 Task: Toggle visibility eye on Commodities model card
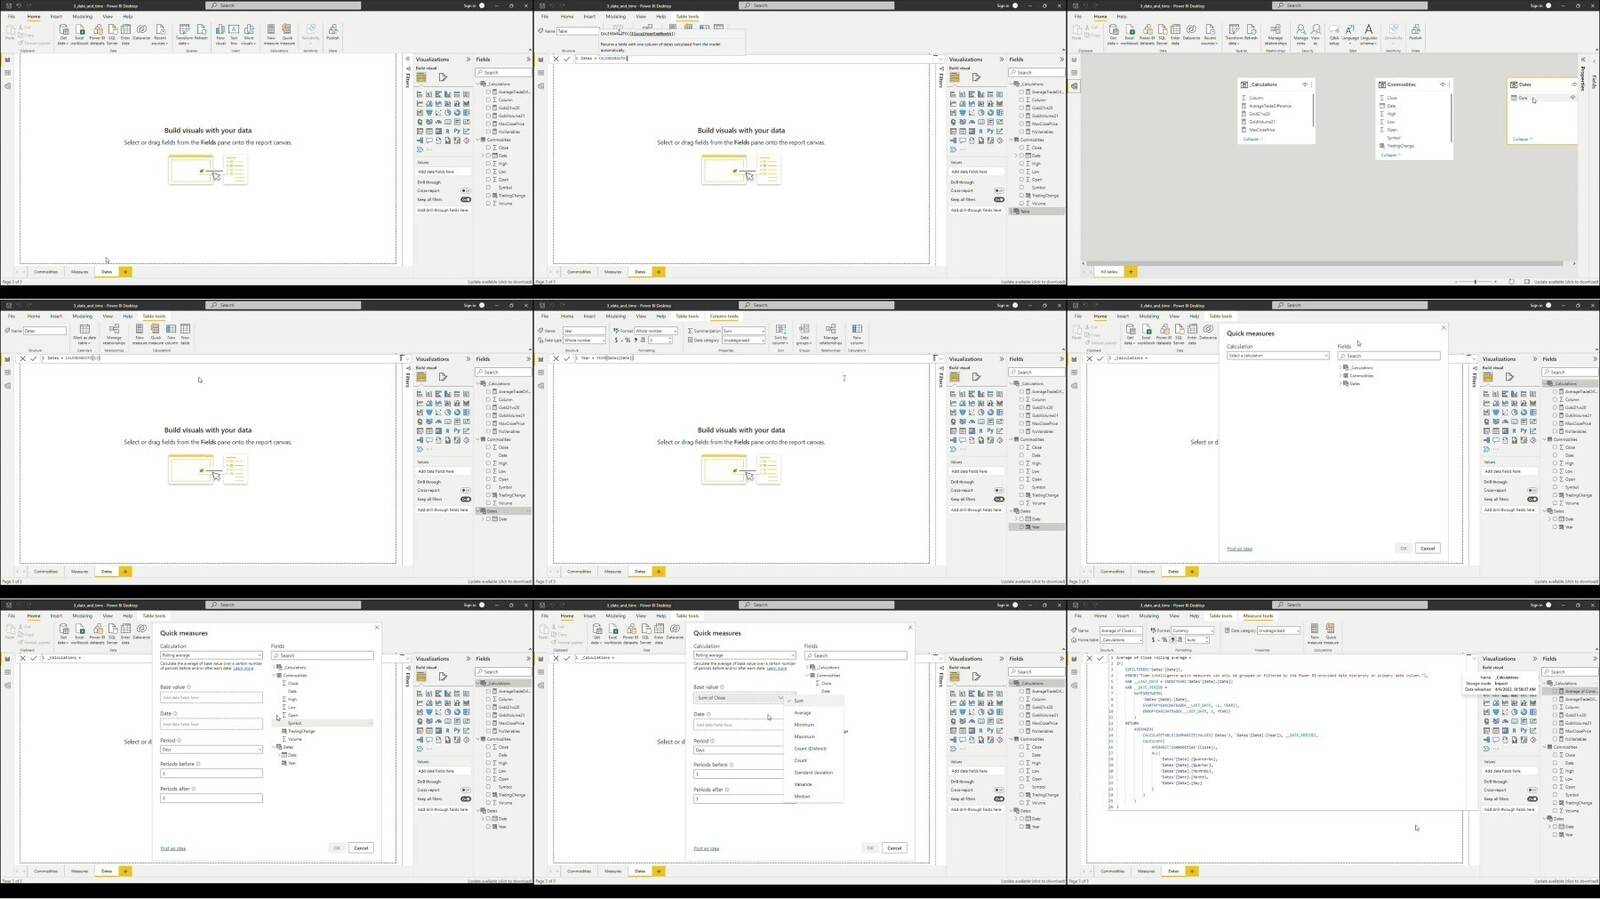tap(1442, 84)
